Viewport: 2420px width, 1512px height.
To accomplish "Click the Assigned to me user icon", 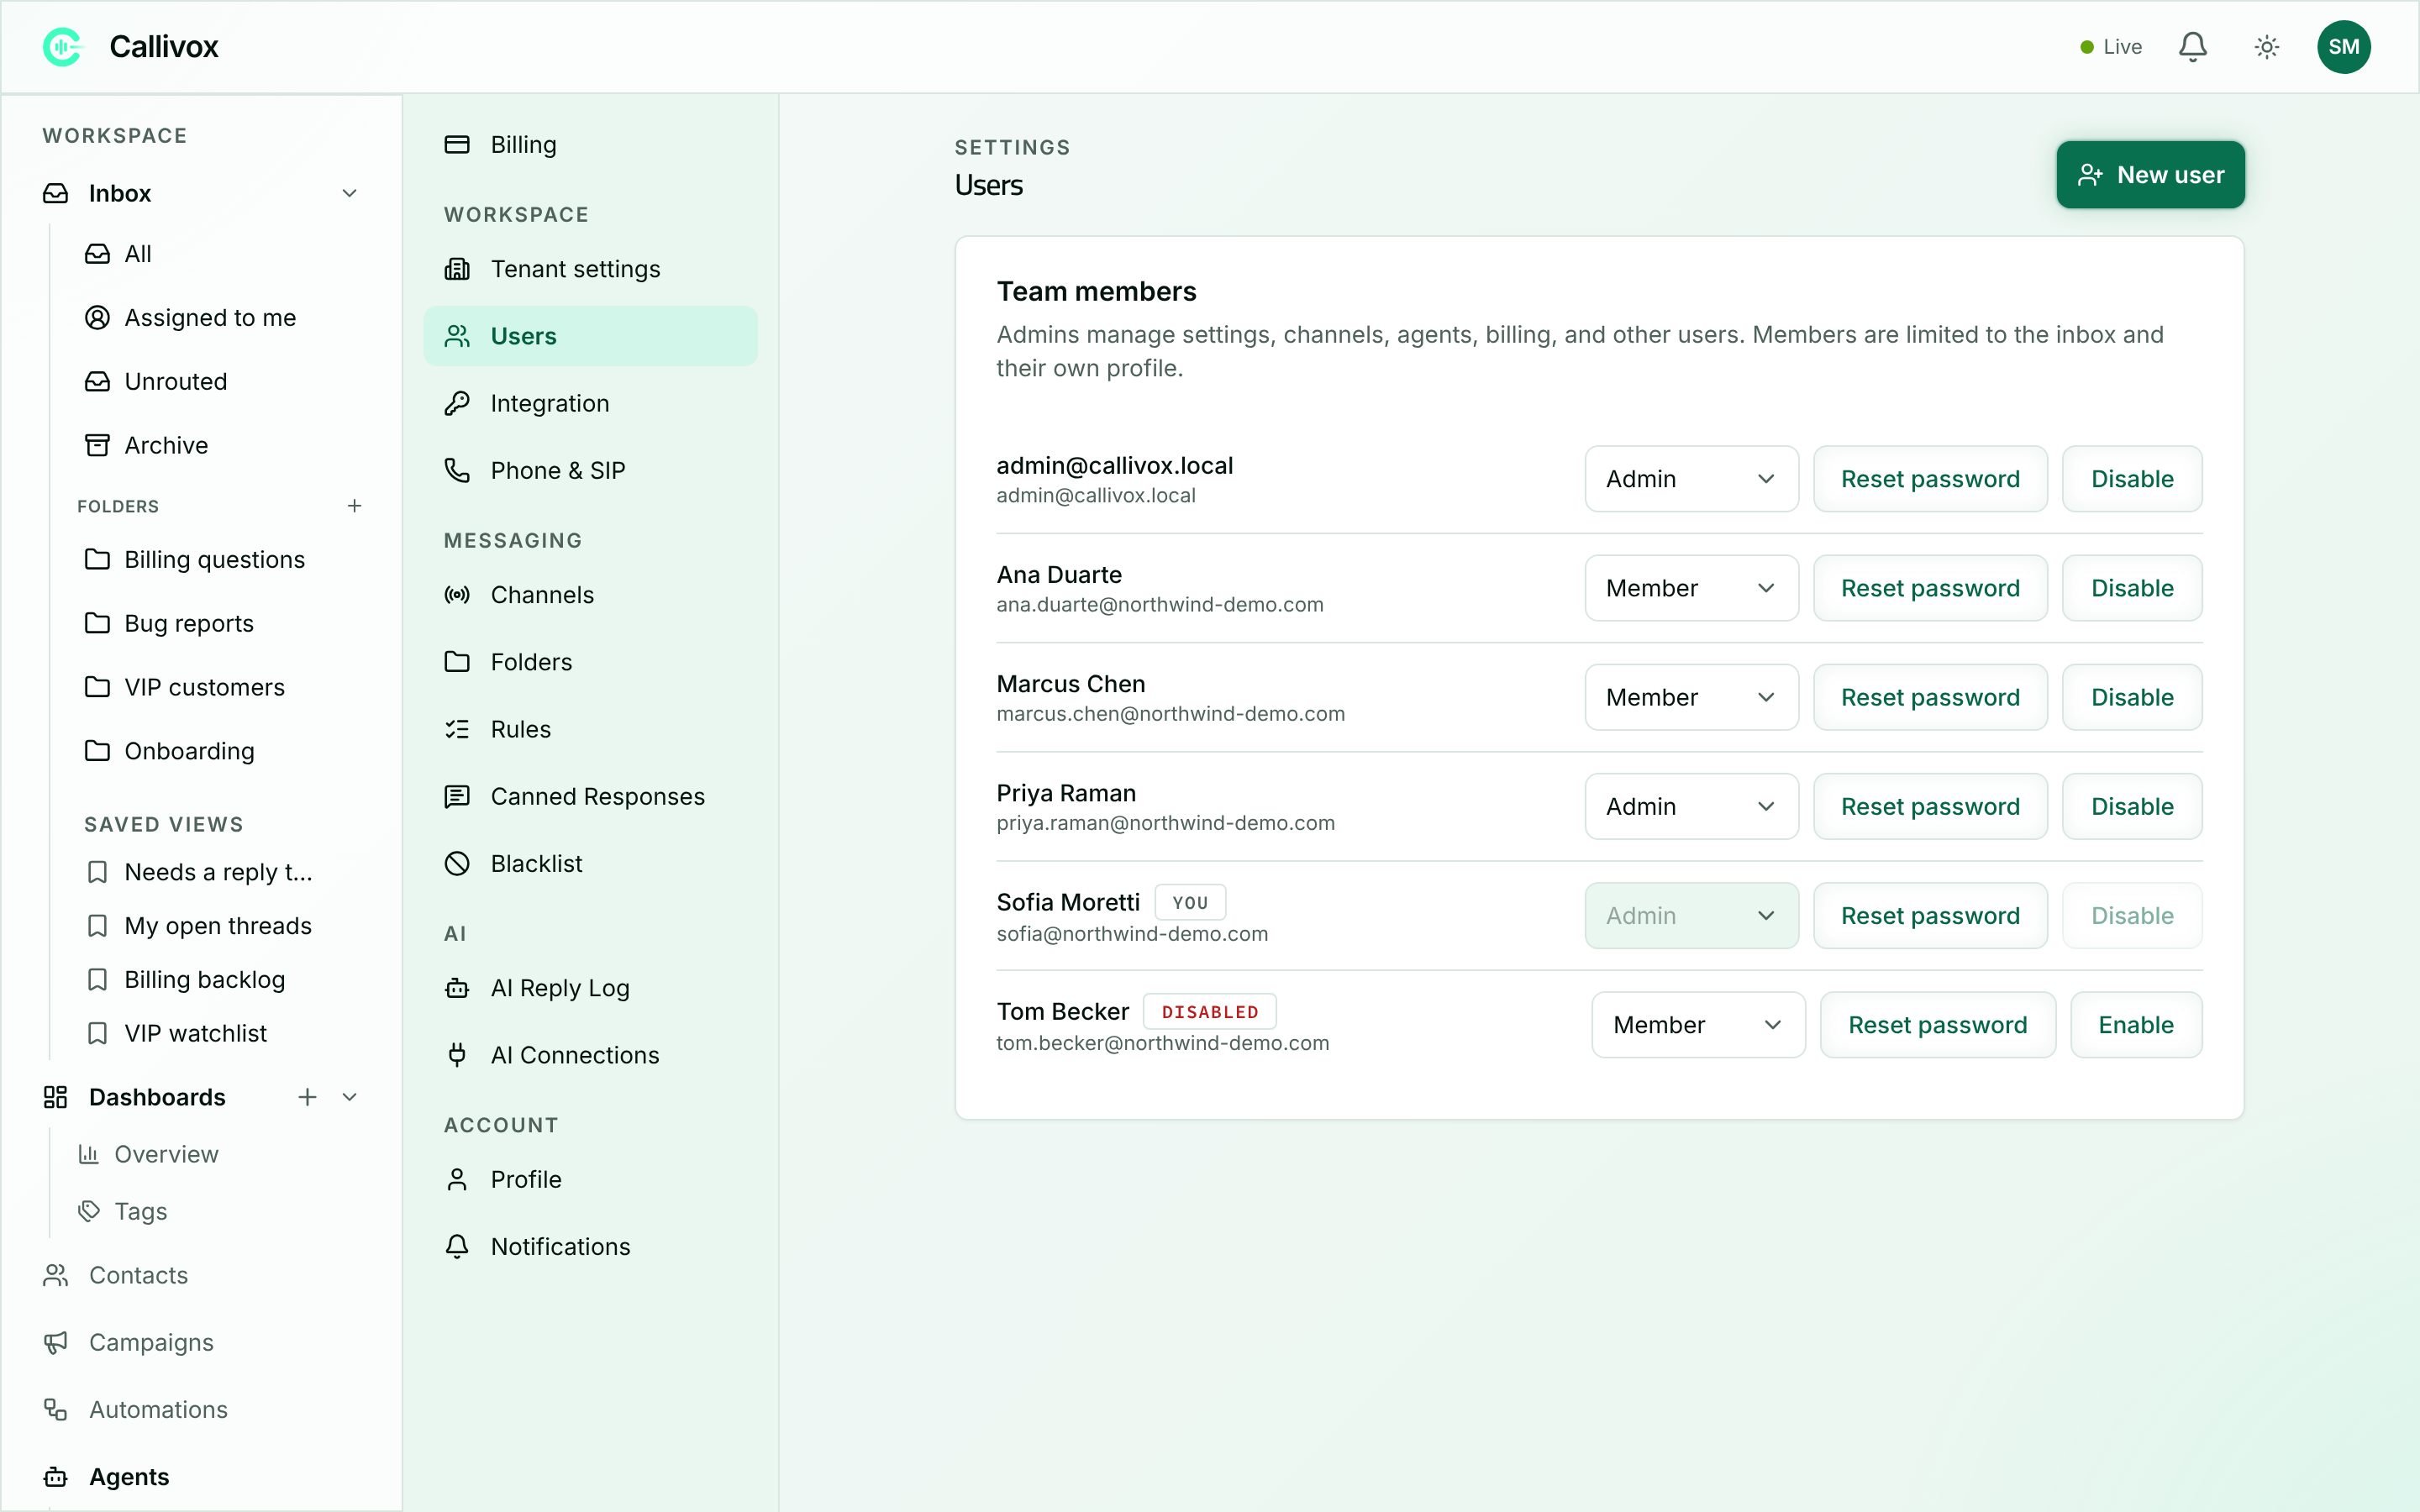I will pyautogui.click(x=97, y=317).
